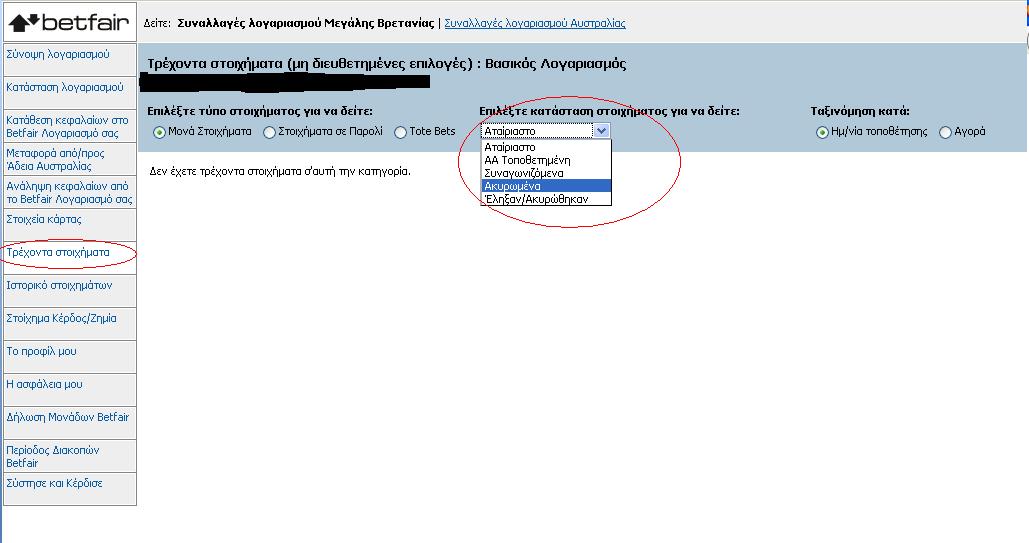Choose Συναγωνιζόμενα from the dropdown list
The image size is (1029, 543).
(546, 173)
